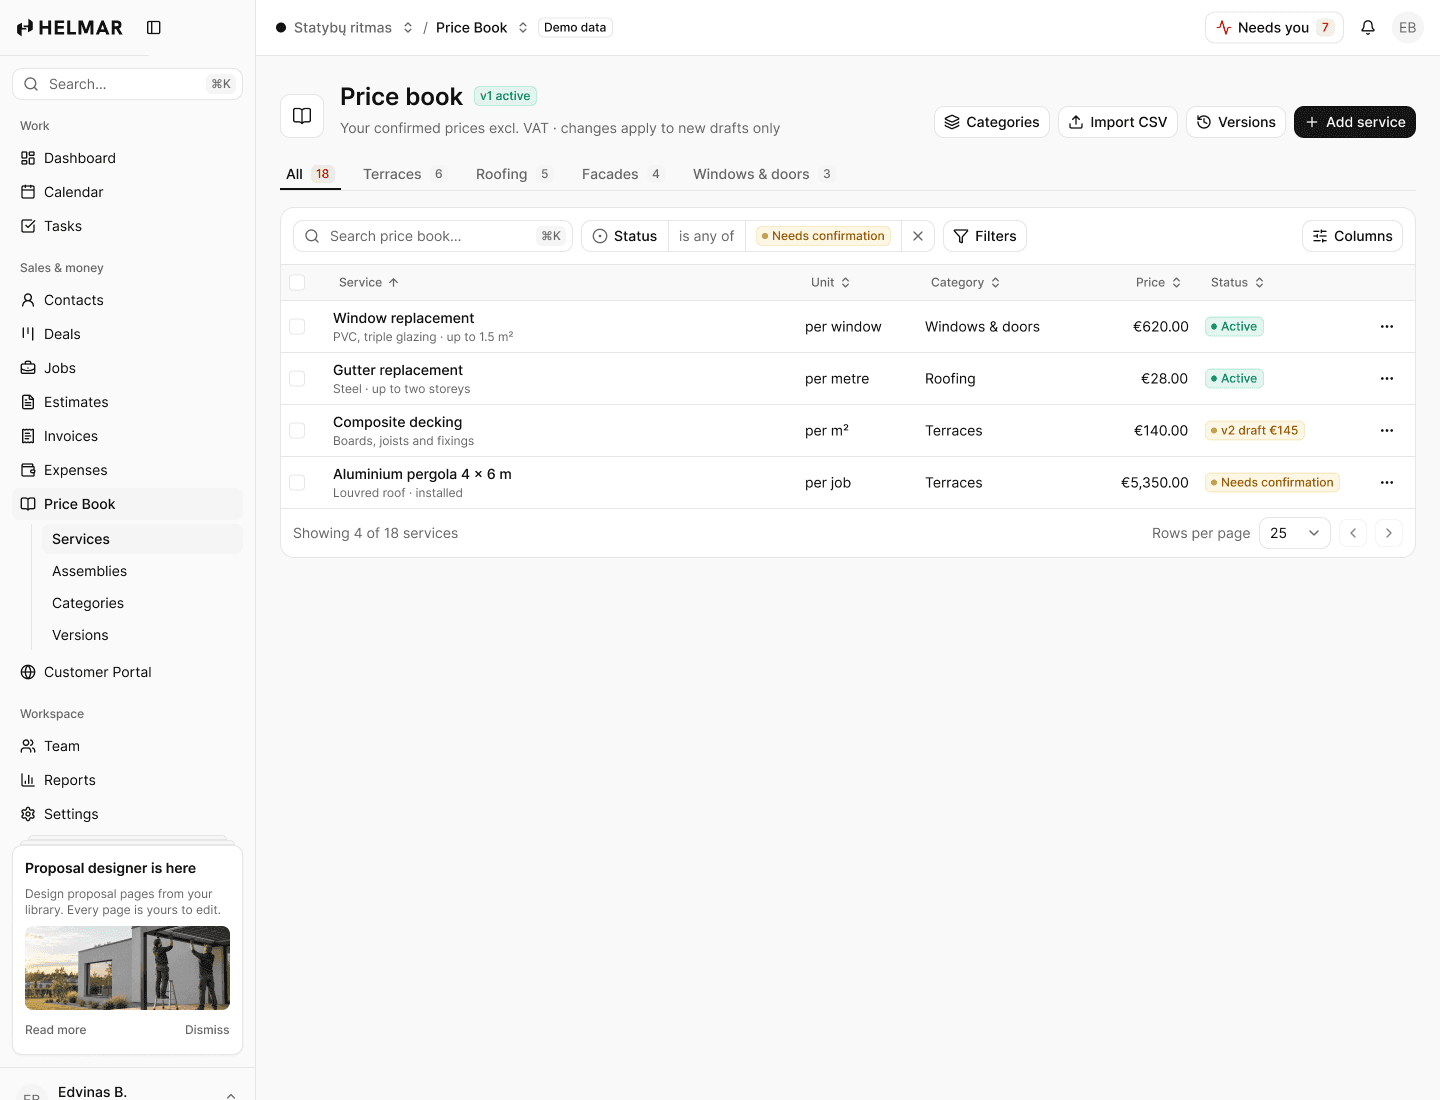Open row actions for Gutter replacement
Viewport: 1440px width, 1100px height.
click(1387, 379)
